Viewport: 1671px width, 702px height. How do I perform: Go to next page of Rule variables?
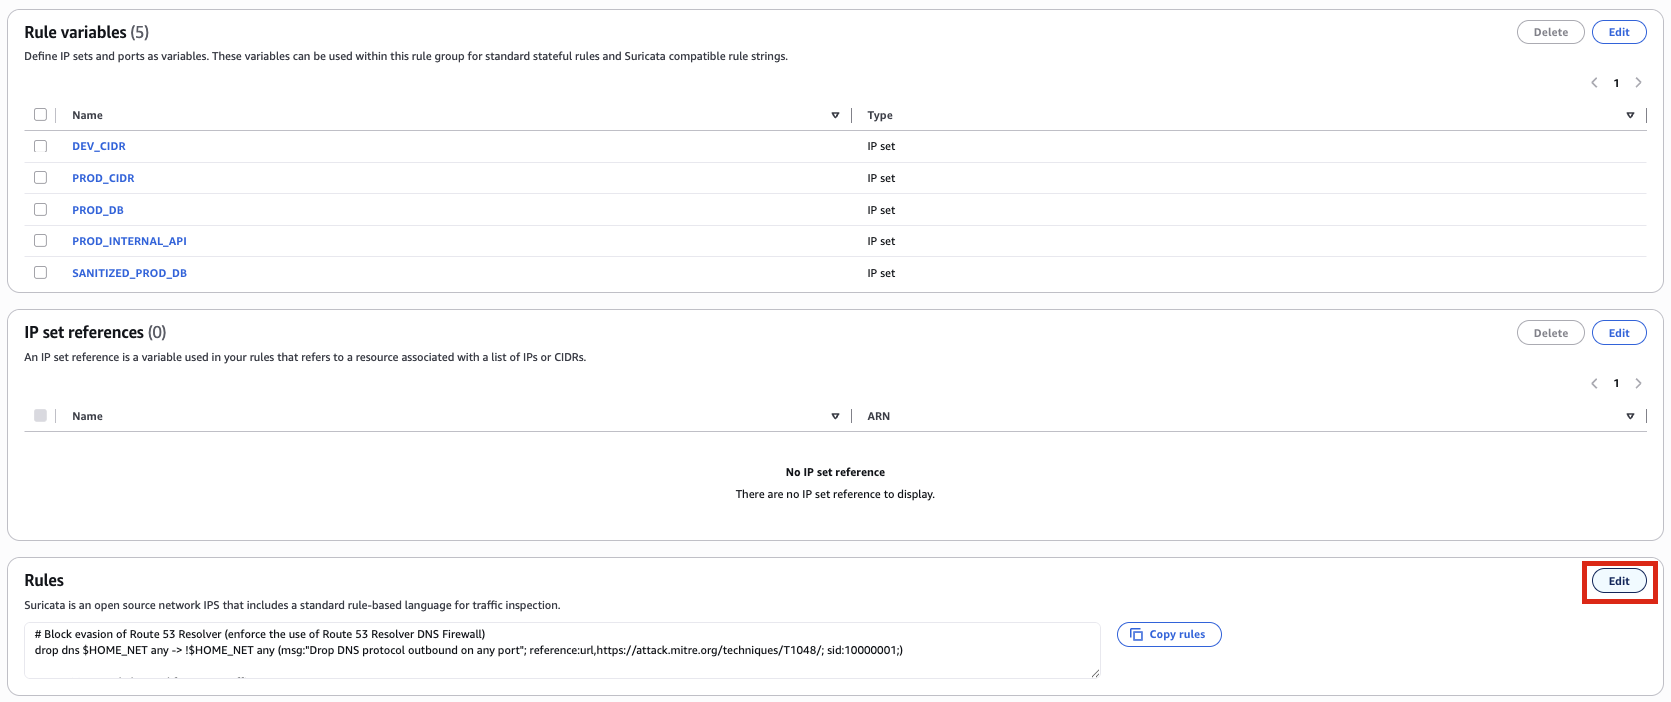1638,83
